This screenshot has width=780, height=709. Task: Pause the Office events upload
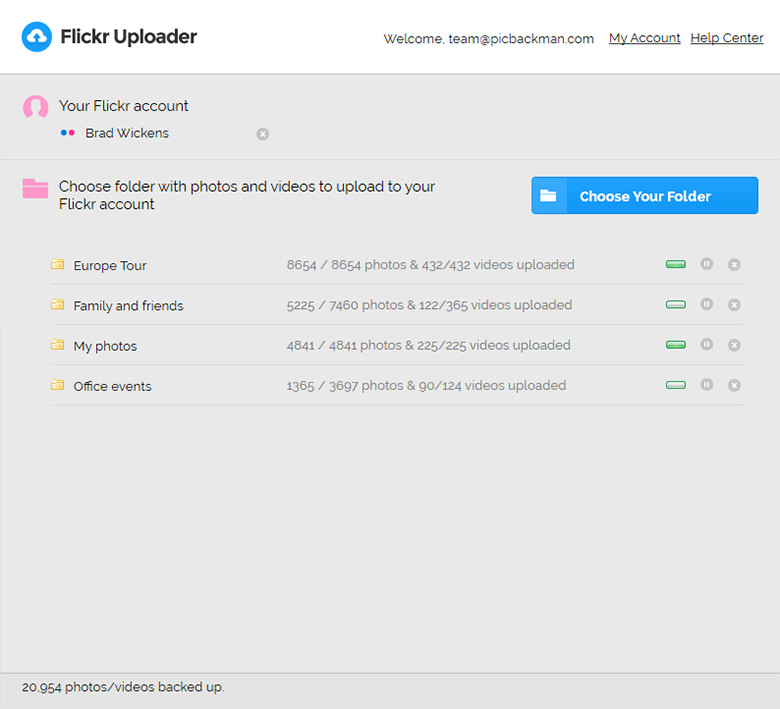[707, 385]
